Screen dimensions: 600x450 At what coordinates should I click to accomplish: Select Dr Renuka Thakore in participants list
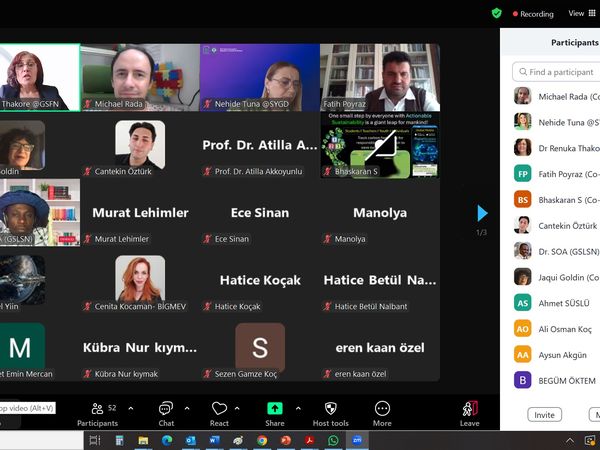[x=557, y=148]
